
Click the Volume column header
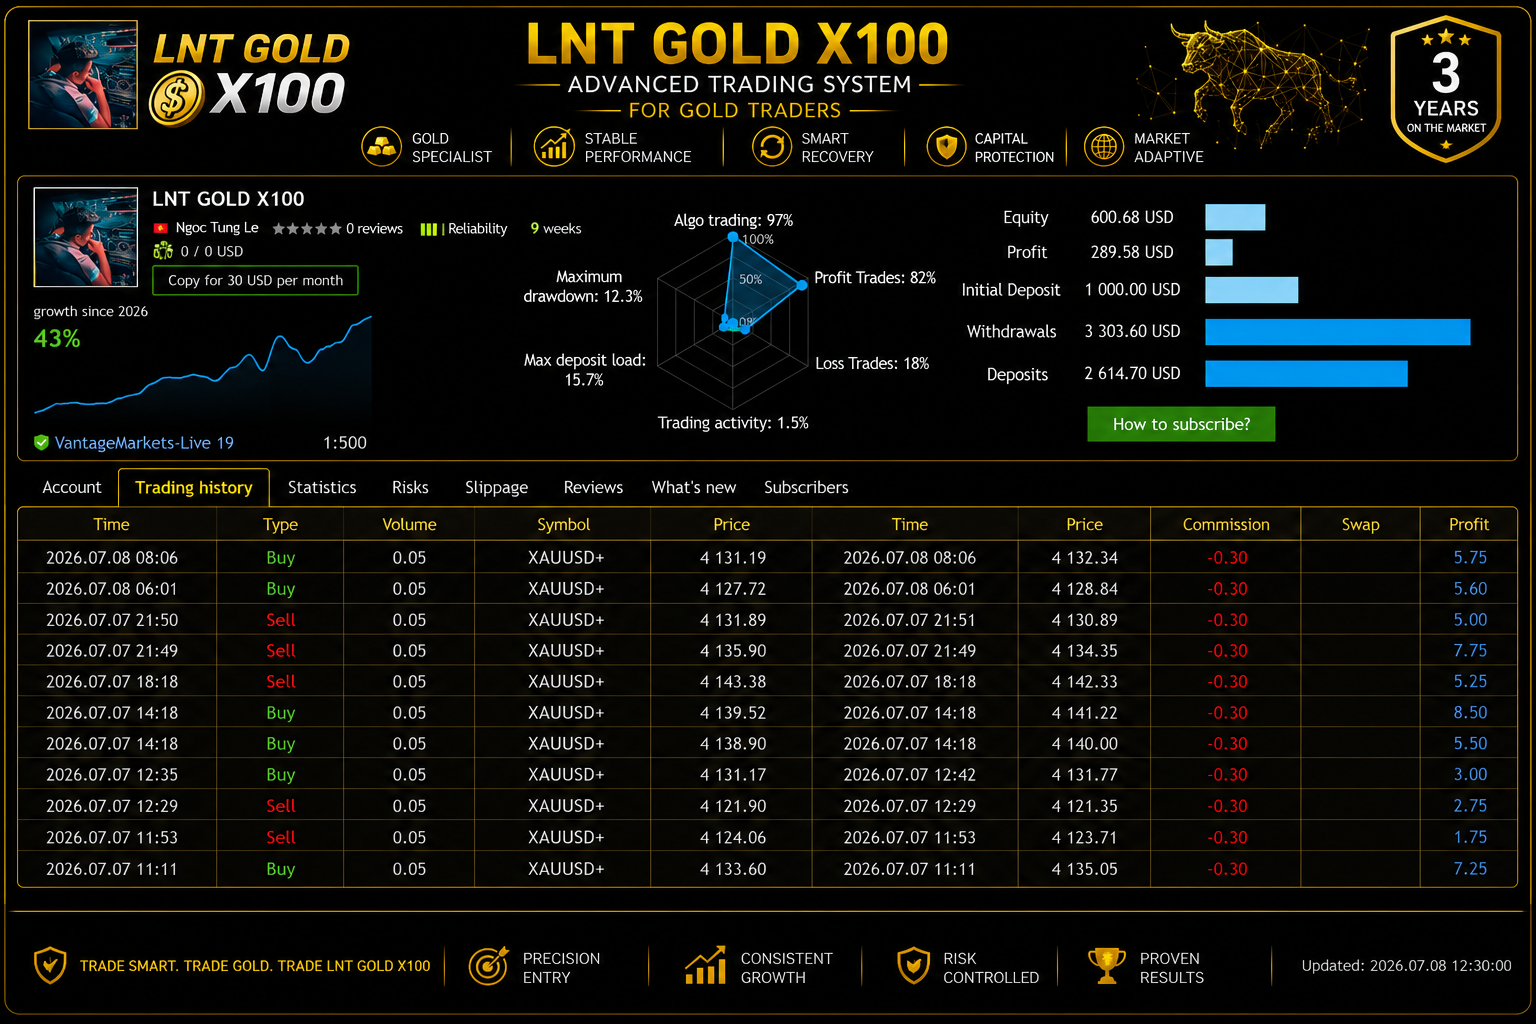coord(409,524)
